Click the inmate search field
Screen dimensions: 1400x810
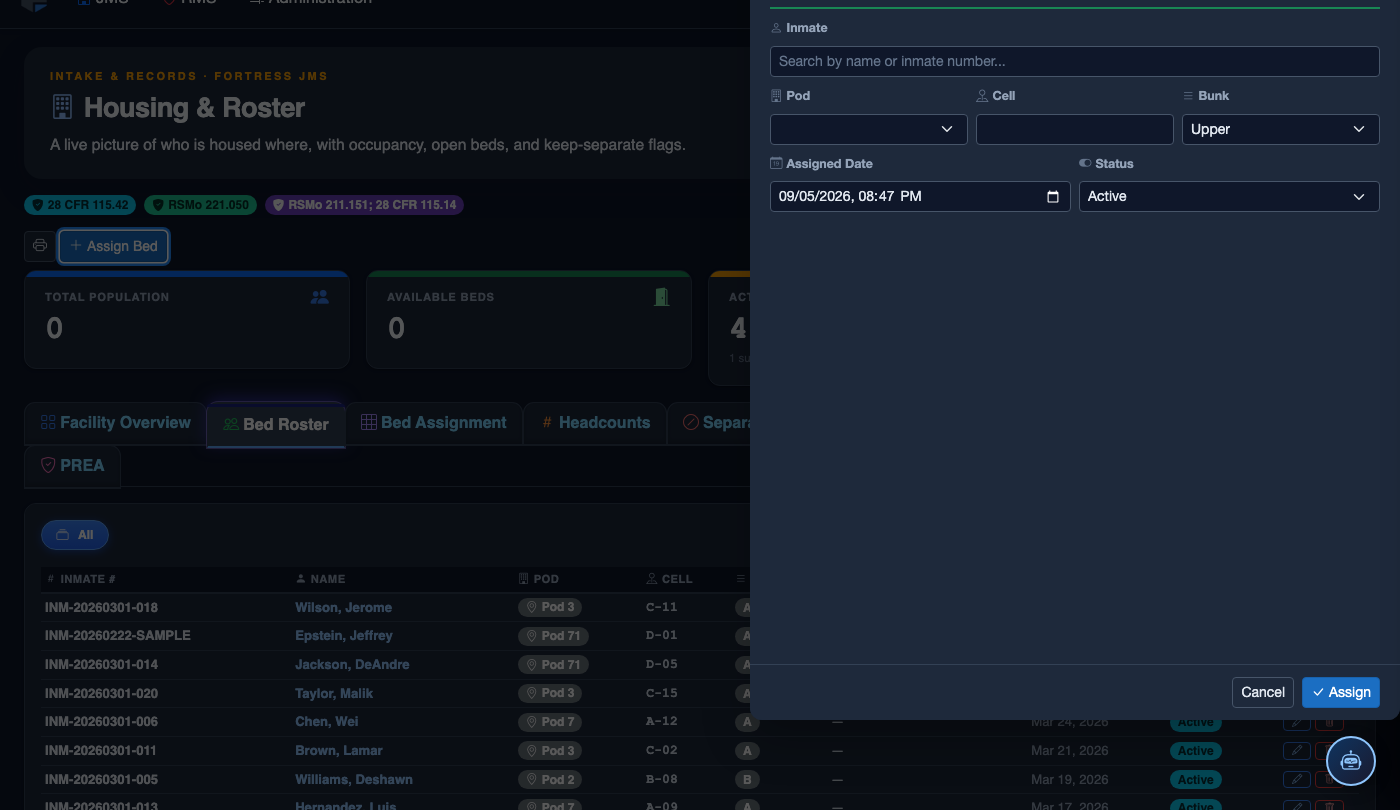1075,62
